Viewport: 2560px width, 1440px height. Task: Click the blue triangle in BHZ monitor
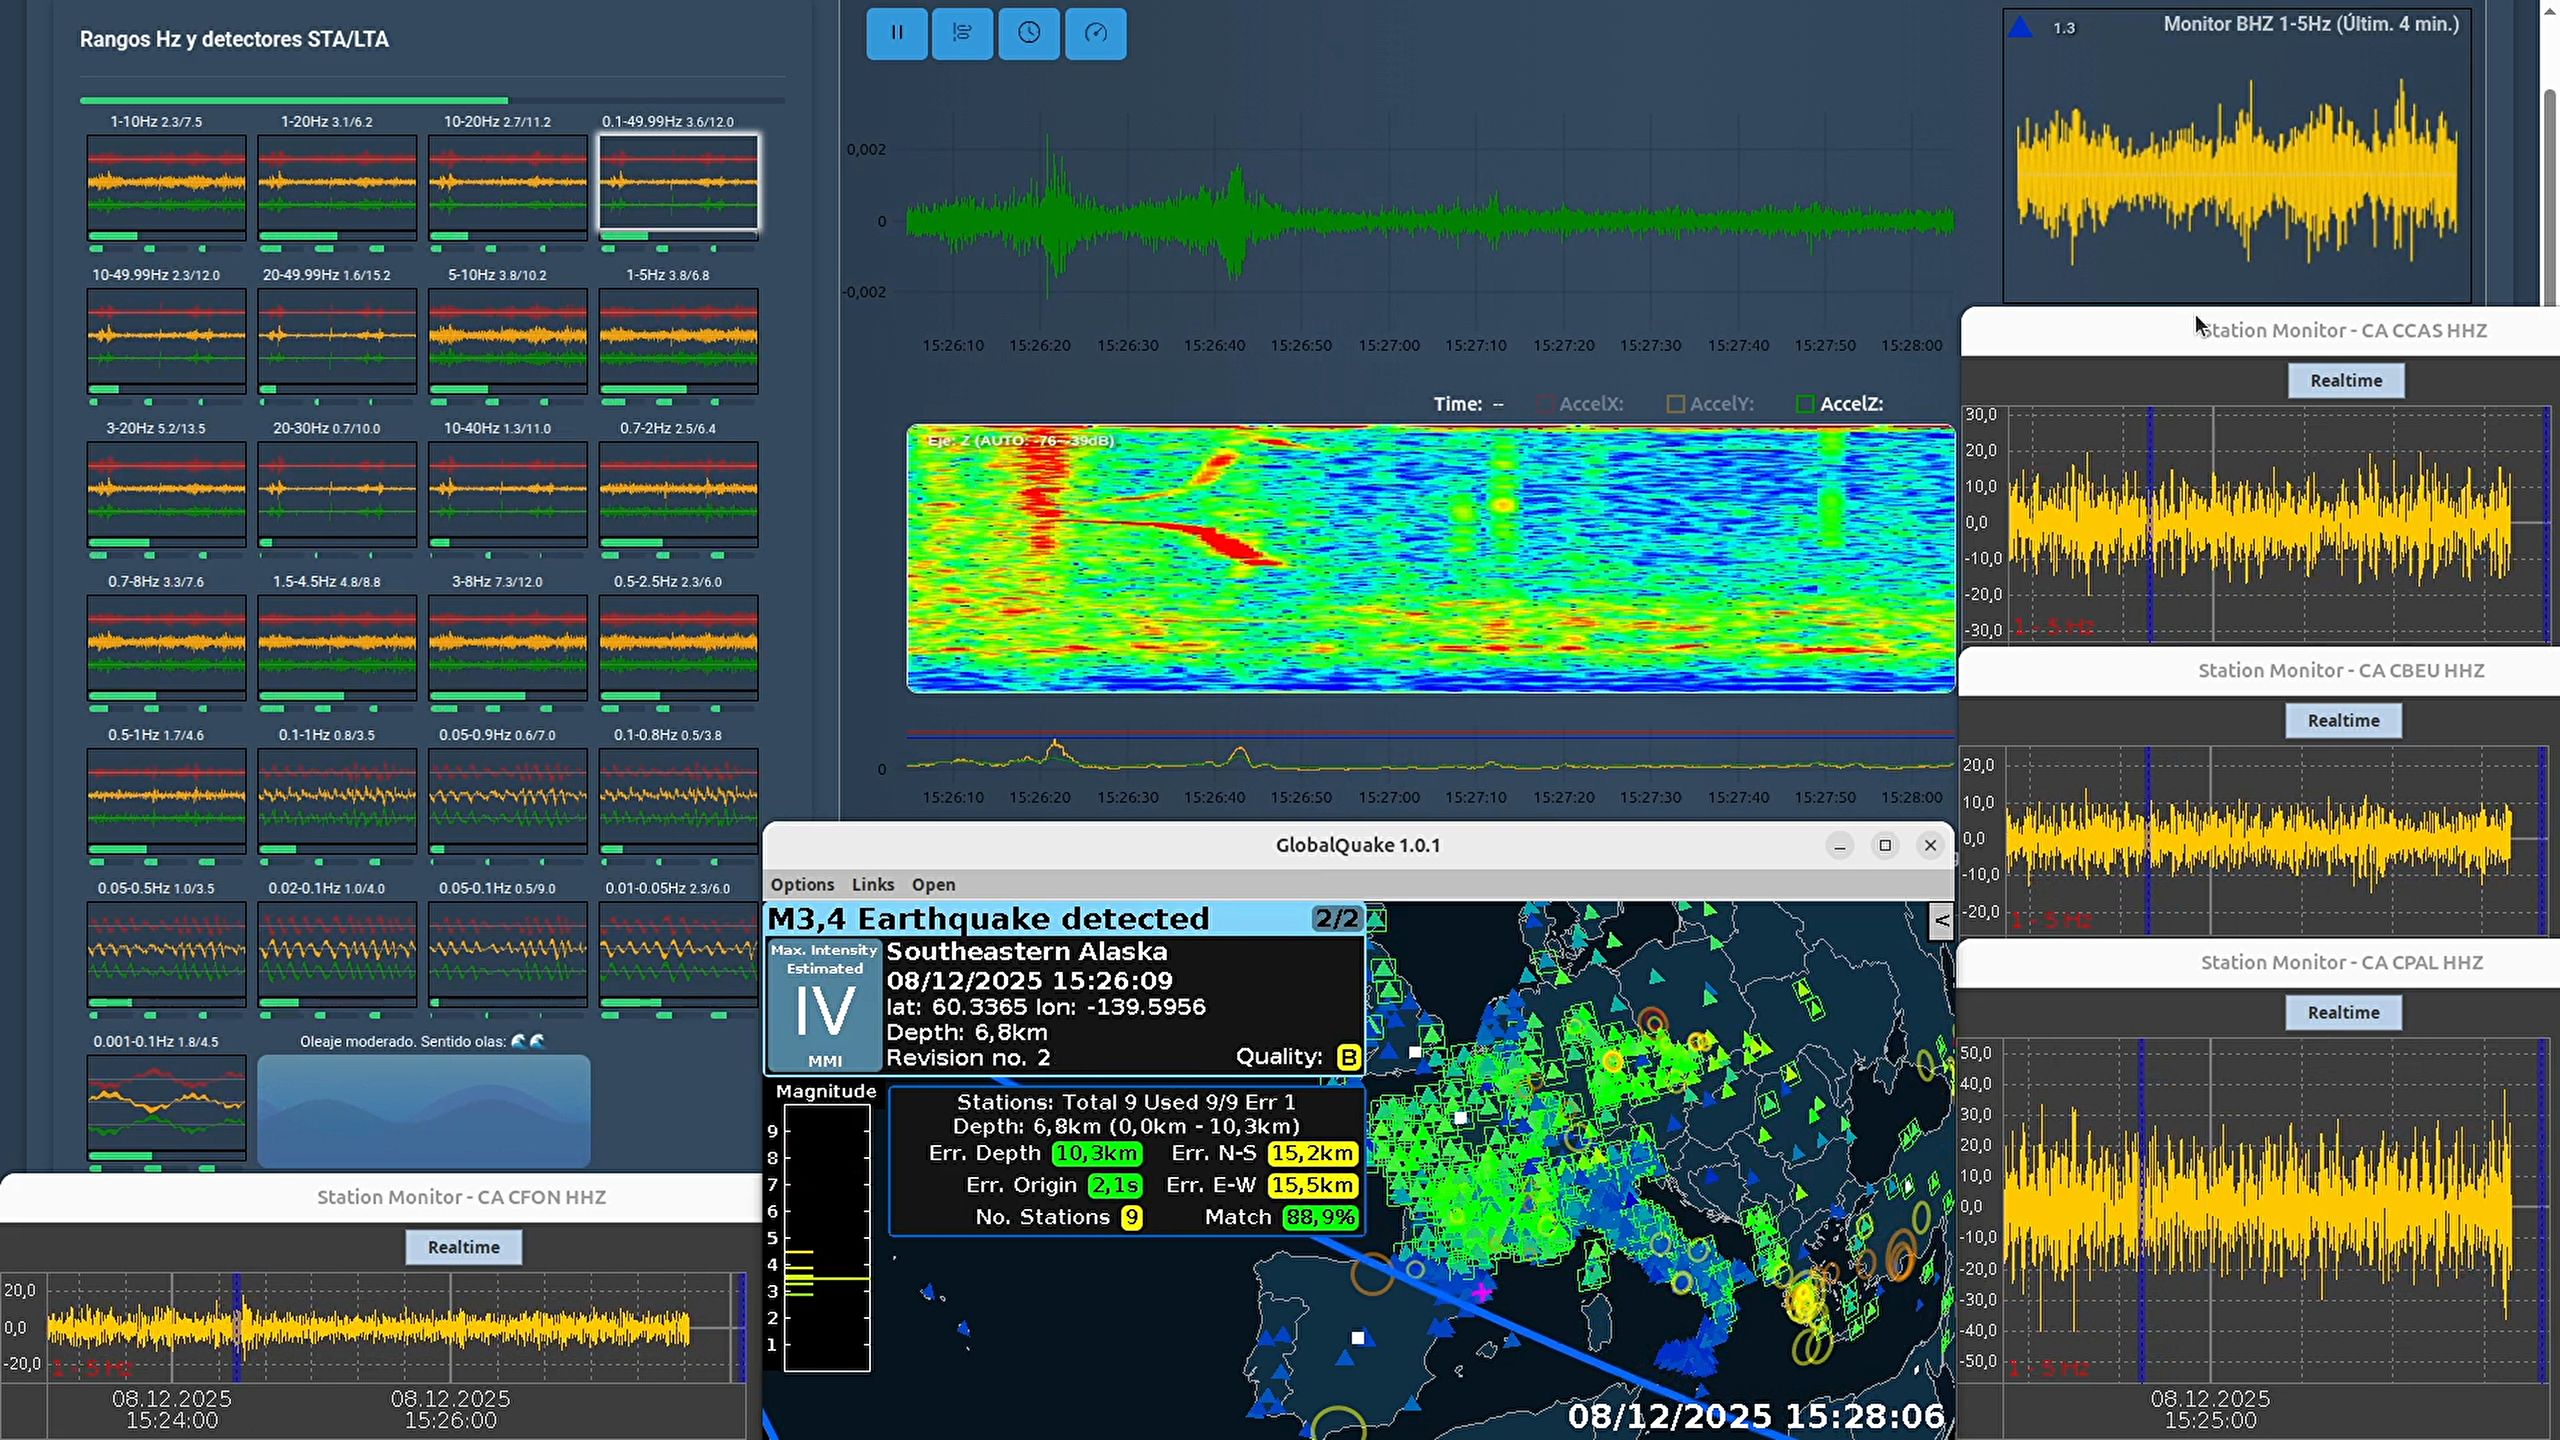[x=2020, y=27]
